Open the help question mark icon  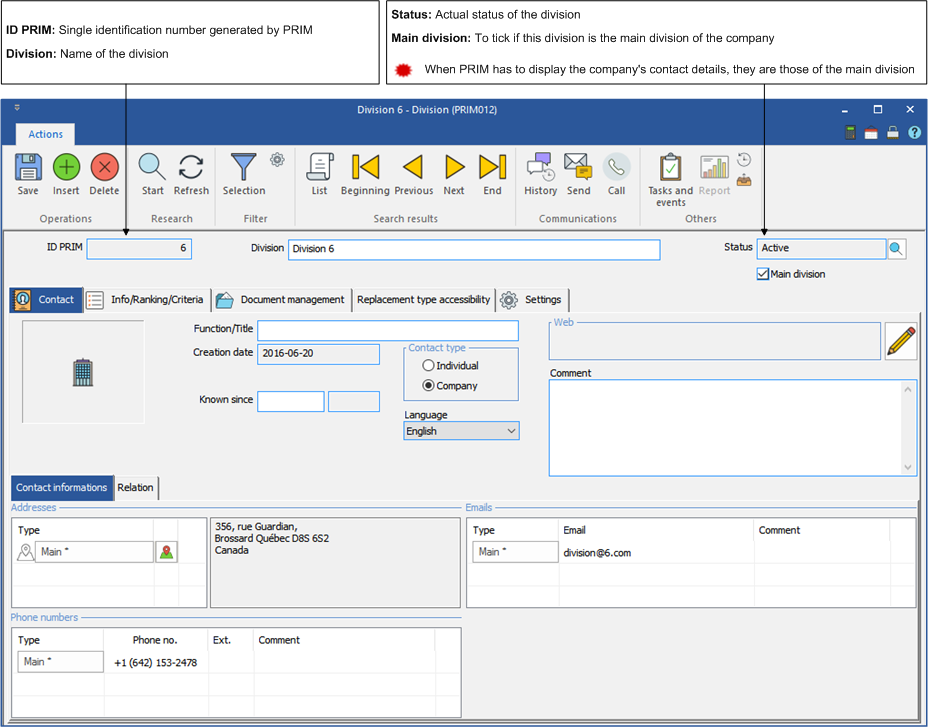[x=914, y=133]
